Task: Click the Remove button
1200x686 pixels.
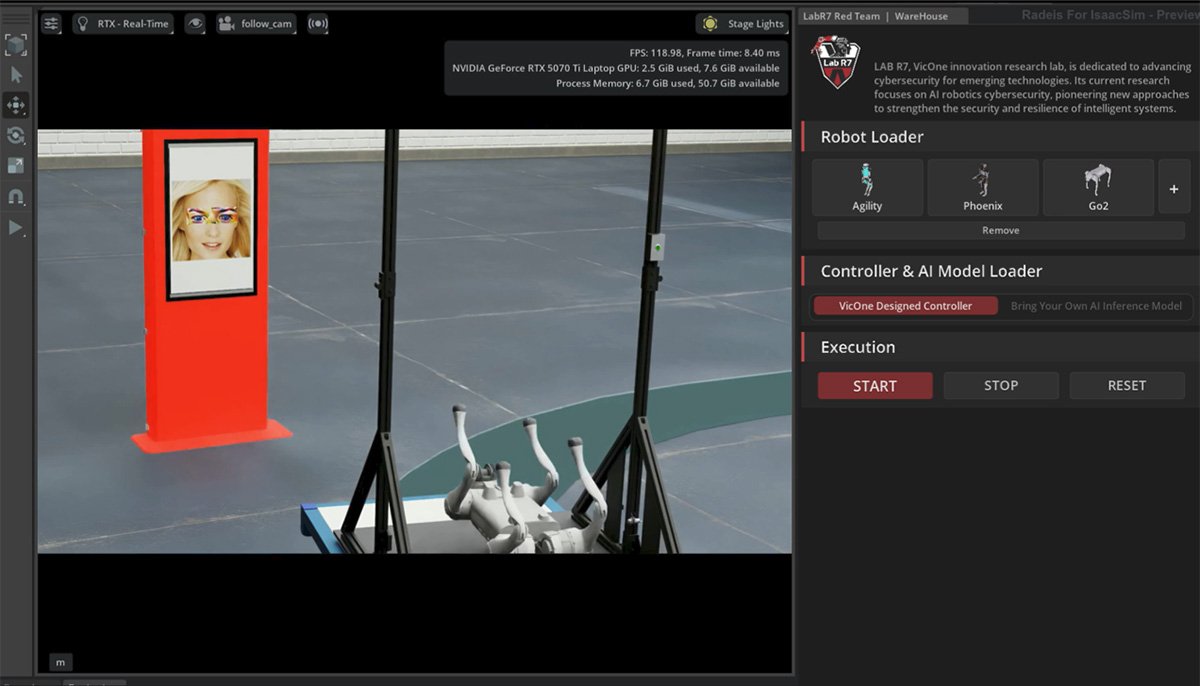Action: (x=1001, y=230)
